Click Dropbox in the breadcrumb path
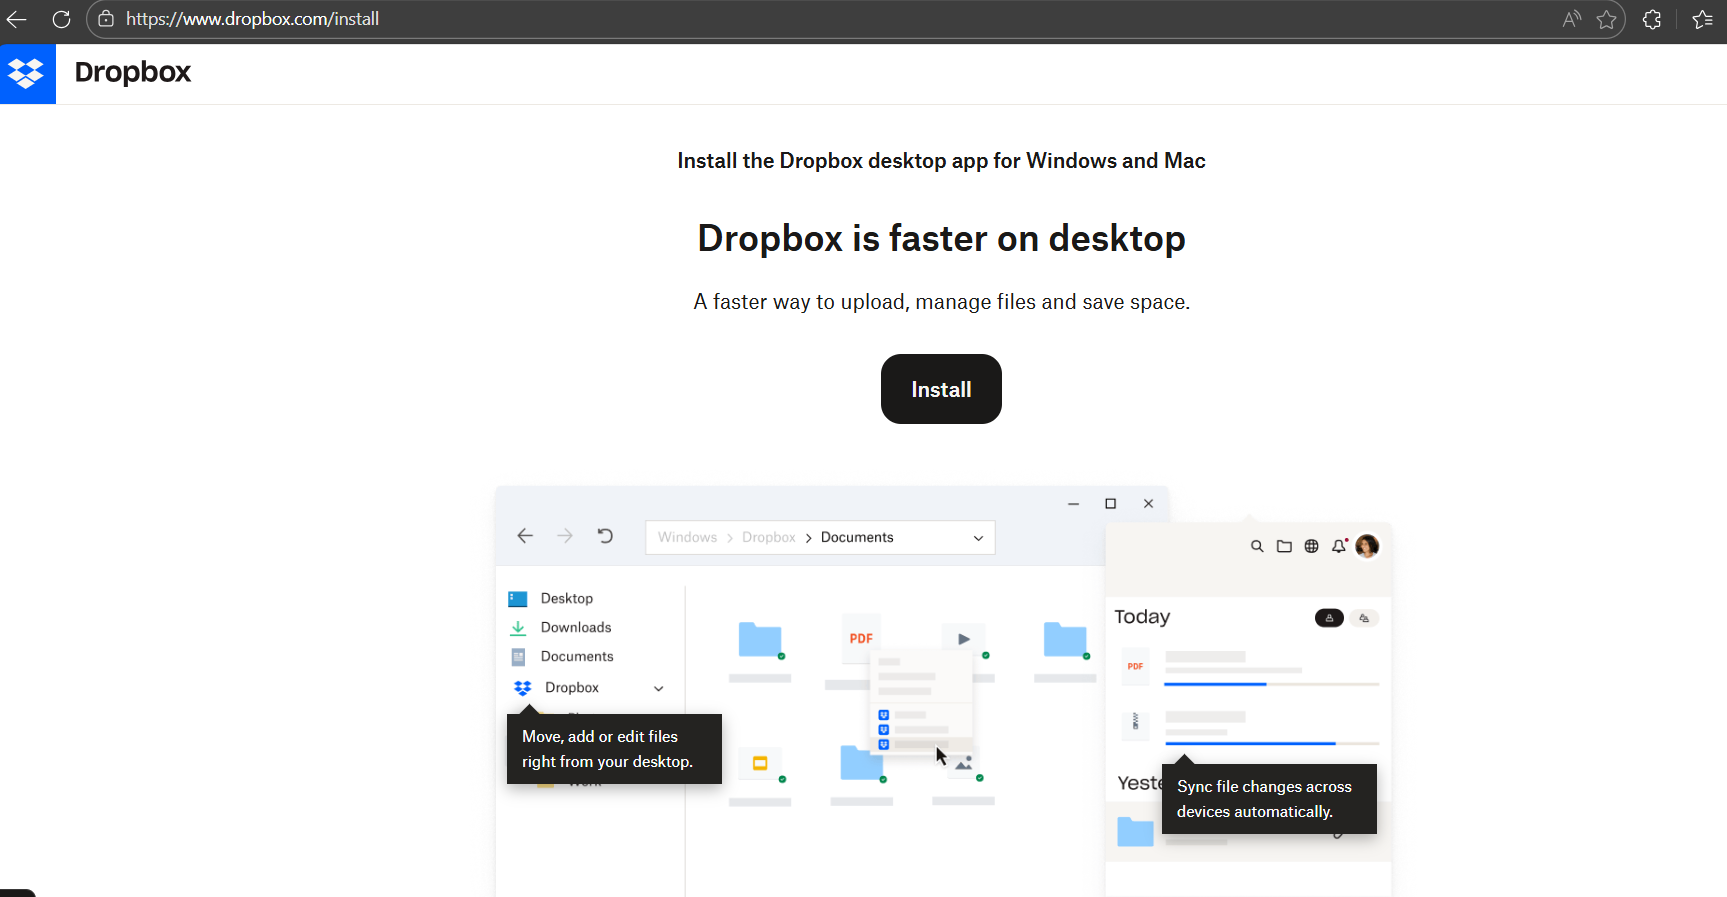The height and width of the screenshot is (897, 1727). click(x=768, y=537)
